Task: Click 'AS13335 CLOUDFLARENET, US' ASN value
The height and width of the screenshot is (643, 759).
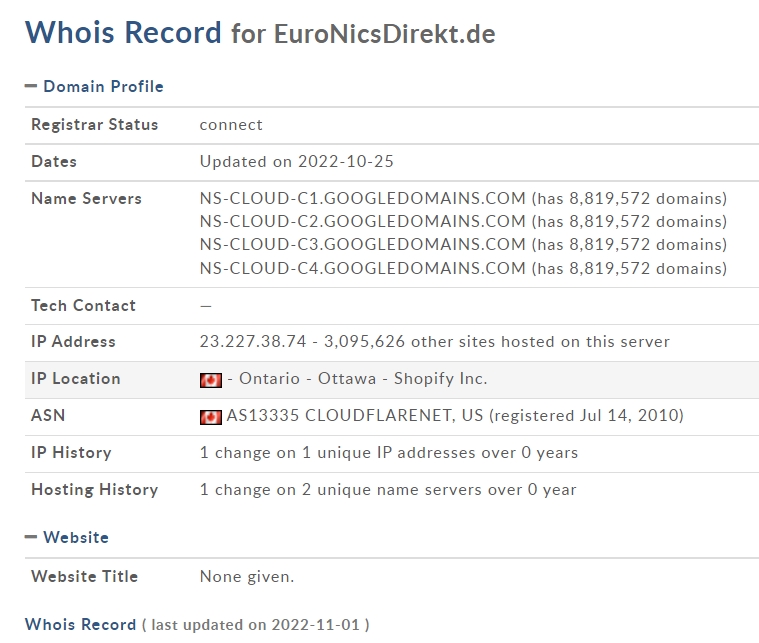Action: click(355, 415)
